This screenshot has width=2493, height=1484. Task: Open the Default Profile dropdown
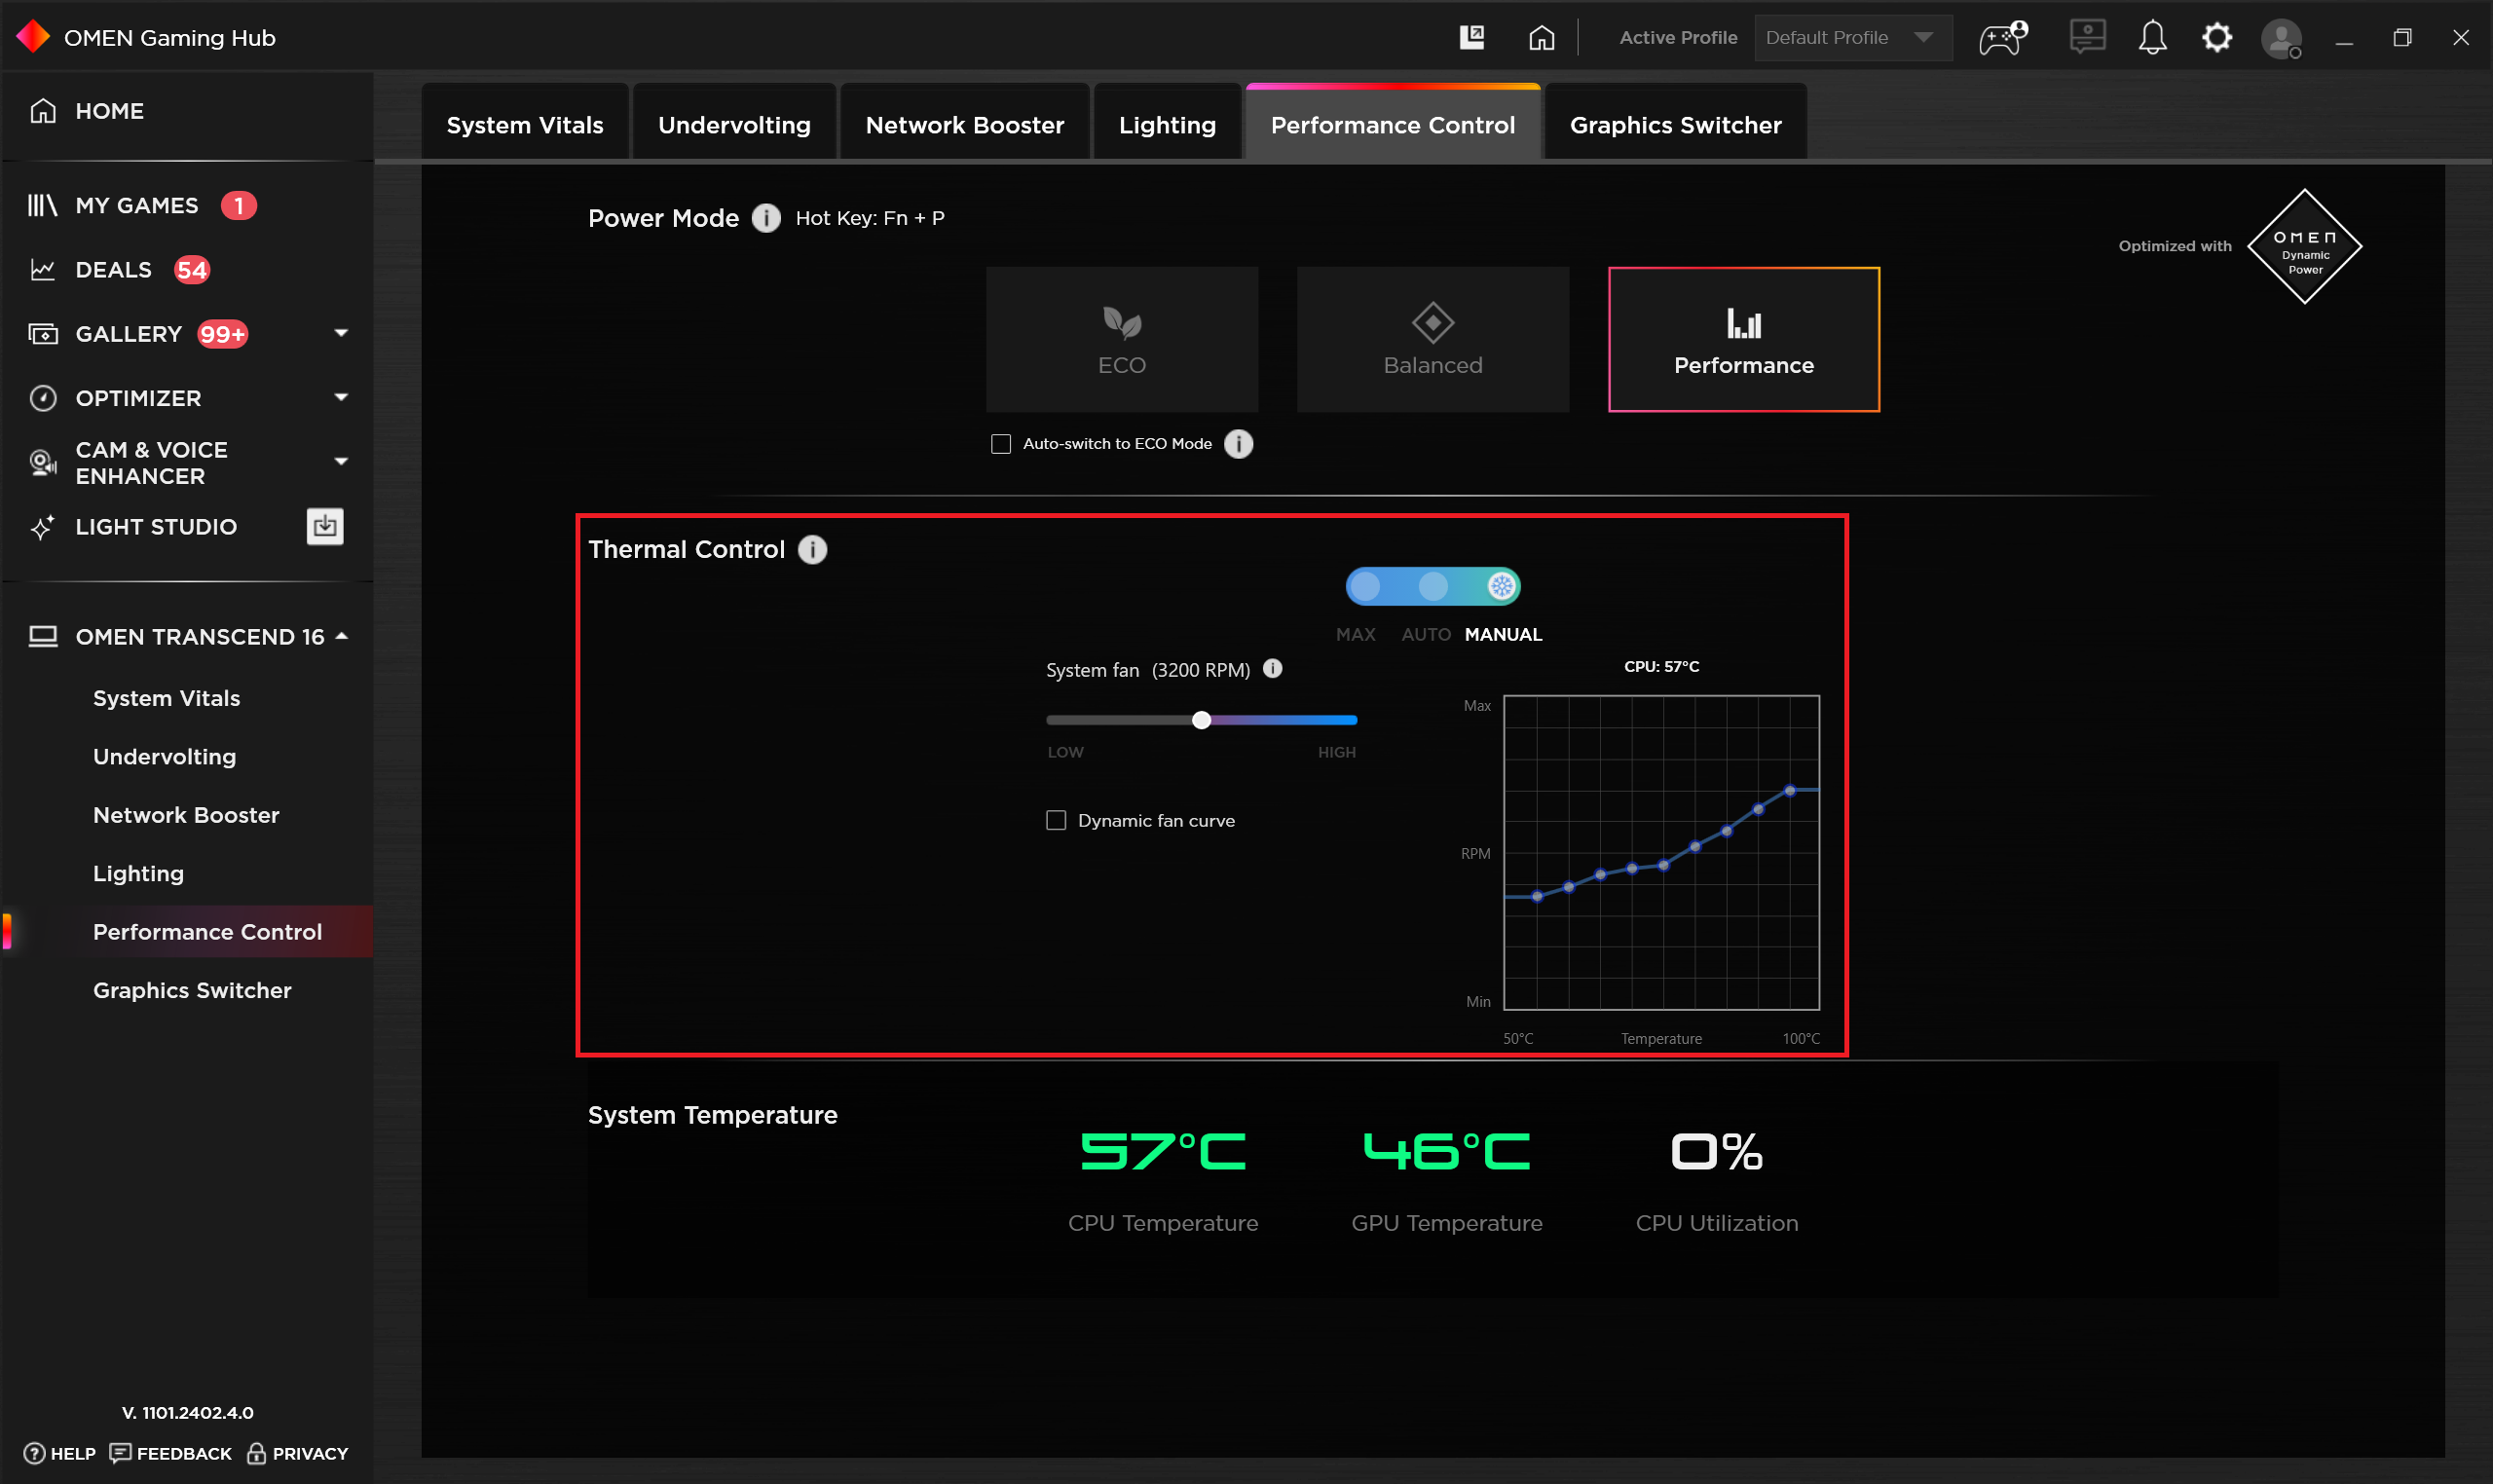(x=1852, y=38)
